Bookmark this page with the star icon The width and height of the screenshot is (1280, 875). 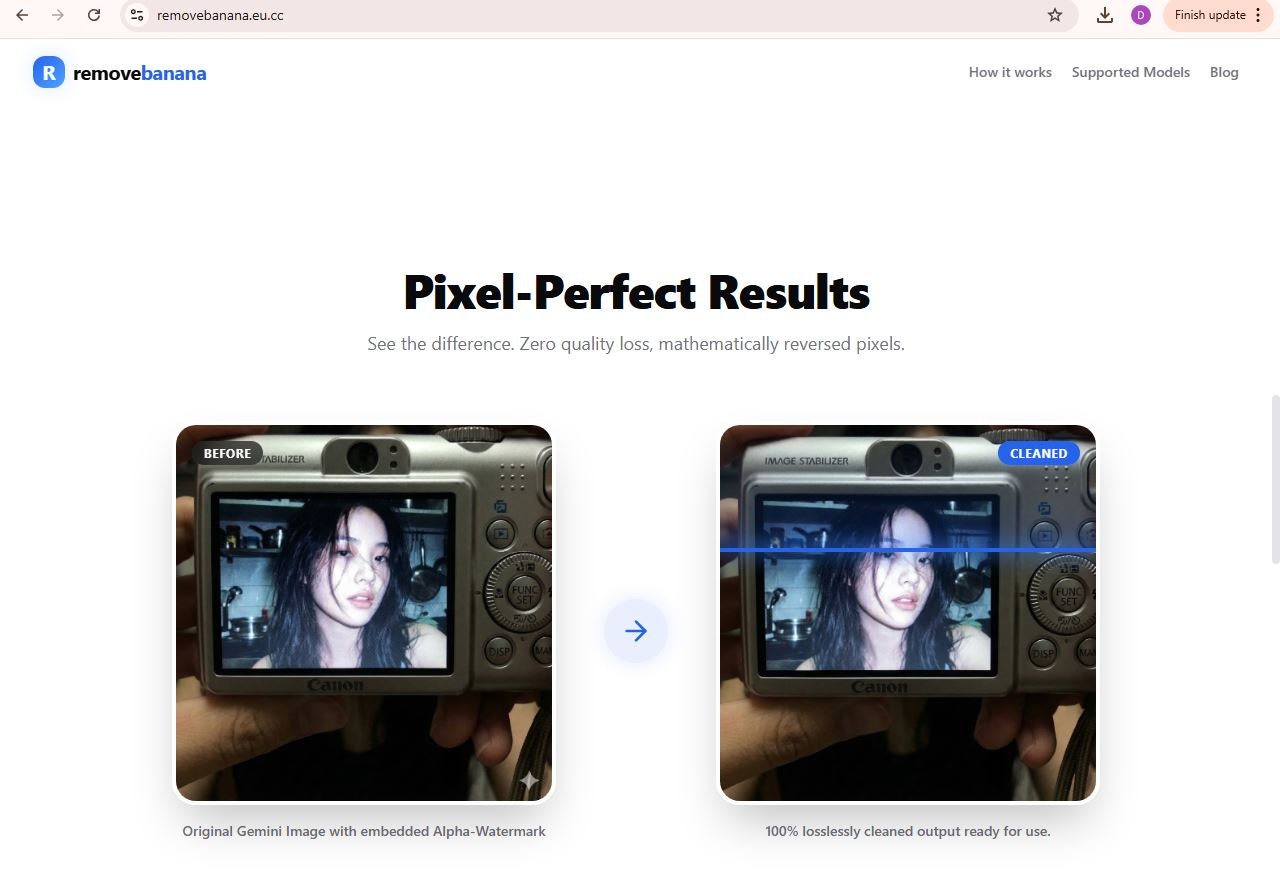click(1055, 15)
